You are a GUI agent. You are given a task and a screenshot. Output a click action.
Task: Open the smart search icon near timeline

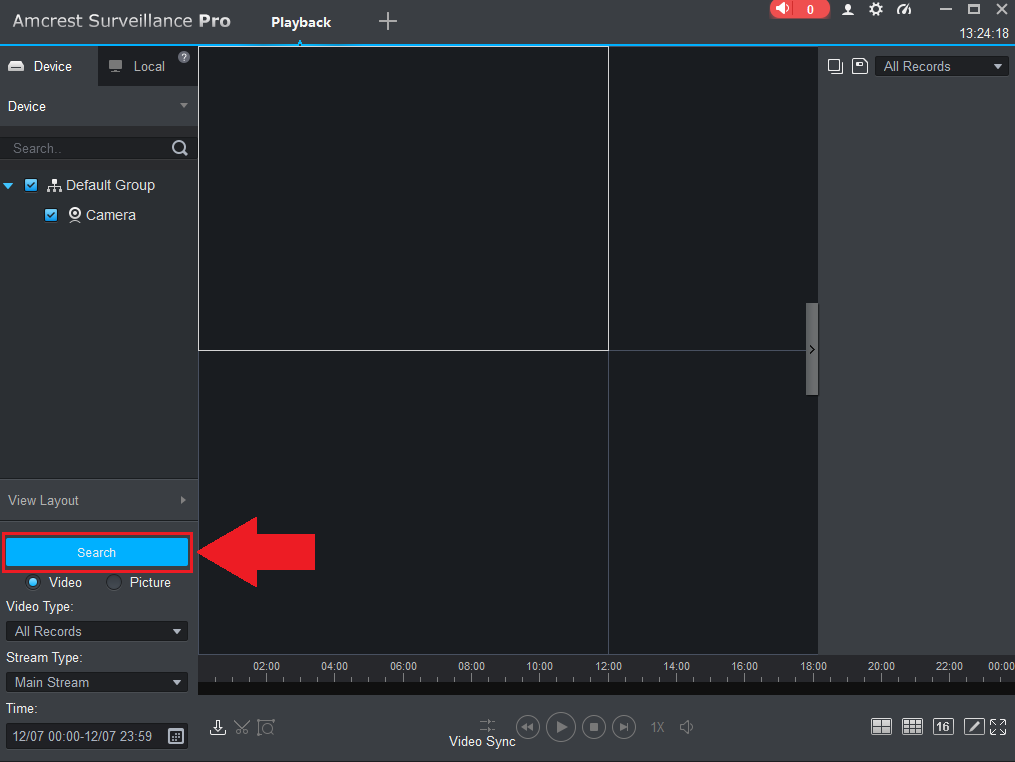click(266, 727)
